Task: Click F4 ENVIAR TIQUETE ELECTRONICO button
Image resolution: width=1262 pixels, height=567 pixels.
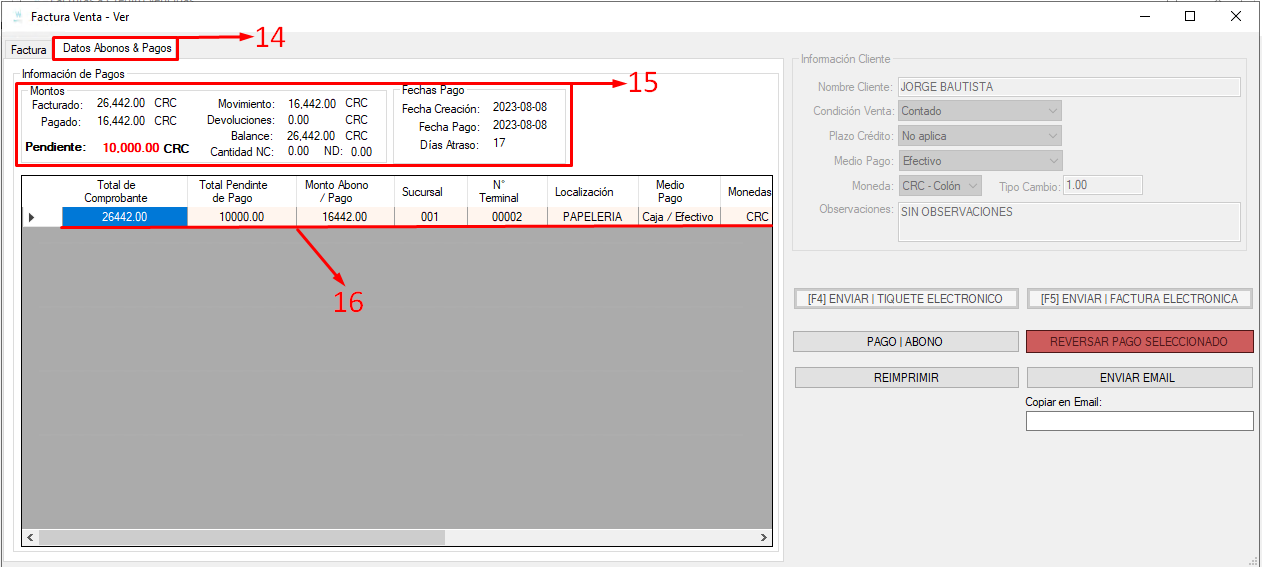Action: tap(905, 299)
